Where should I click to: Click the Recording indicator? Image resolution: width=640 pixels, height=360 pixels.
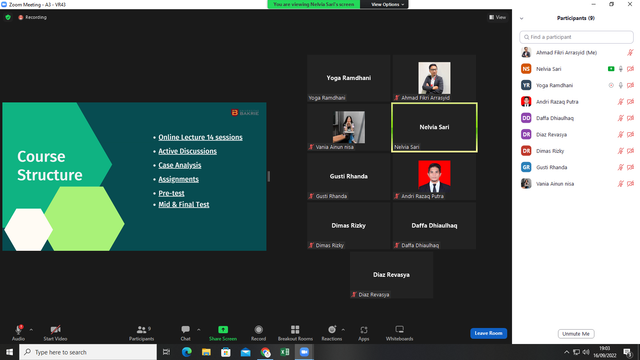pos(33,17)
